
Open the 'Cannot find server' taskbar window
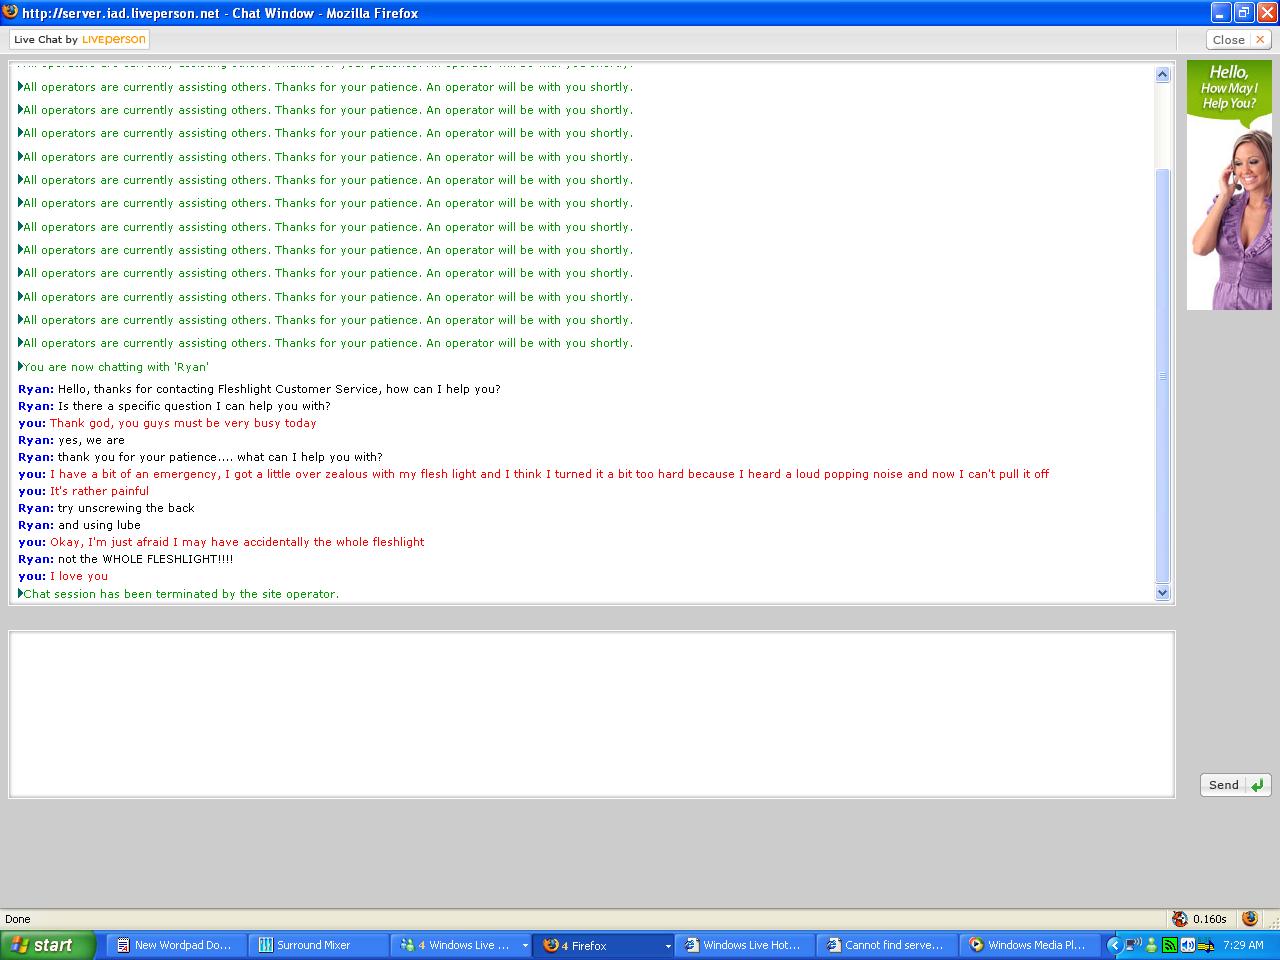tap(886, 945)
